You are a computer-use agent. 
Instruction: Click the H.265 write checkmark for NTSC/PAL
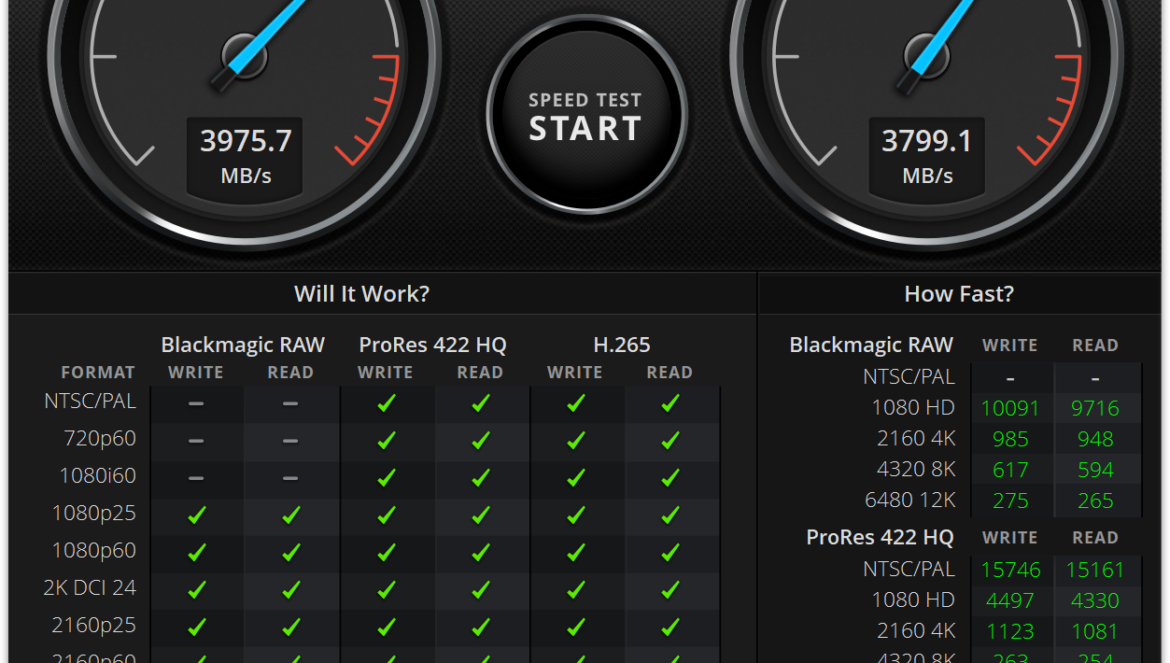pos(575,403)
